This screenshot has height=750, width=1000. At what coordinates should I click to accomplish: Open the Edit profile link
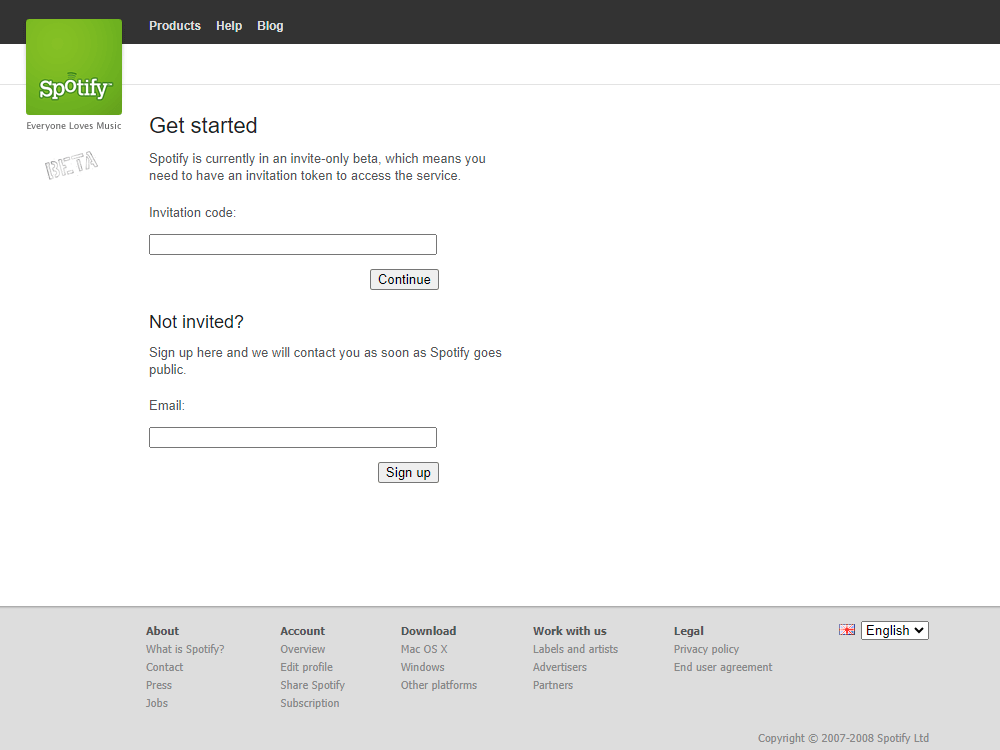click(x=307, y=667)
